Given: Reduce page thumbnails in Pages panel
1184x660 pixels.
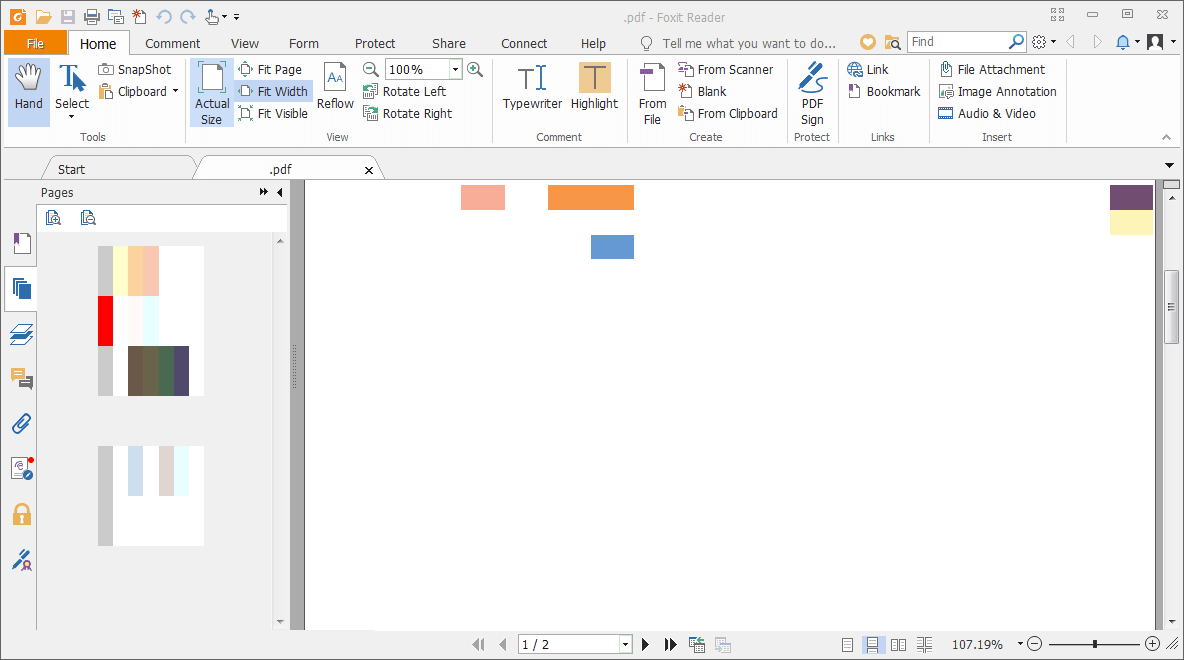Looking at the screenshot, I should tap(88, 218).
